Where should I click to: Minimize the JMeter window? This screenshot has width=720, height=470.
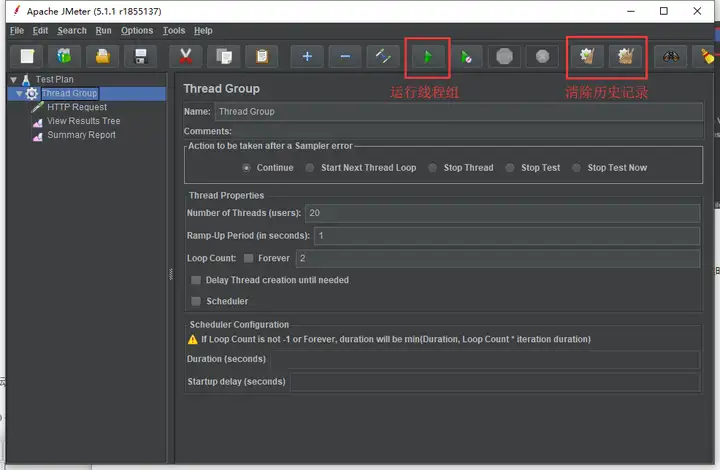(x=631, y=11)
